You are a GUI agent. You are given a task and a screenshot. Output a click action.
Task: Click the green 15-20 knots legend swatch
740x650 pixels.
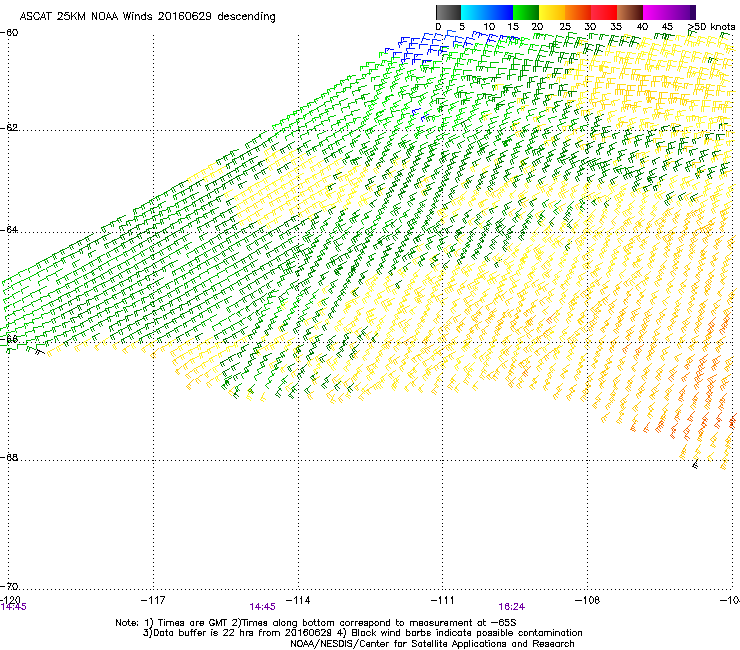[526, 12]
